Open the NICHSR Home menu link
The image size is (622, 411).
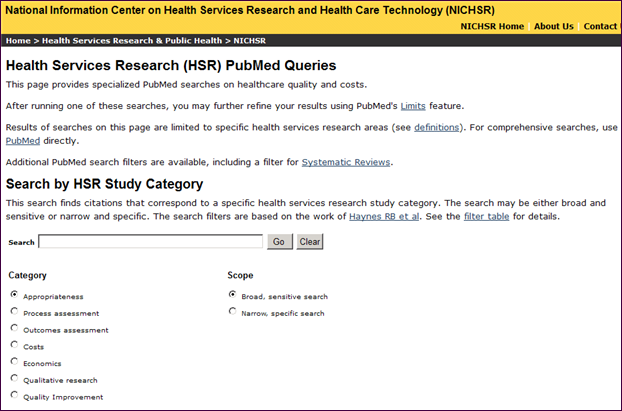click(x=492, y=26)
